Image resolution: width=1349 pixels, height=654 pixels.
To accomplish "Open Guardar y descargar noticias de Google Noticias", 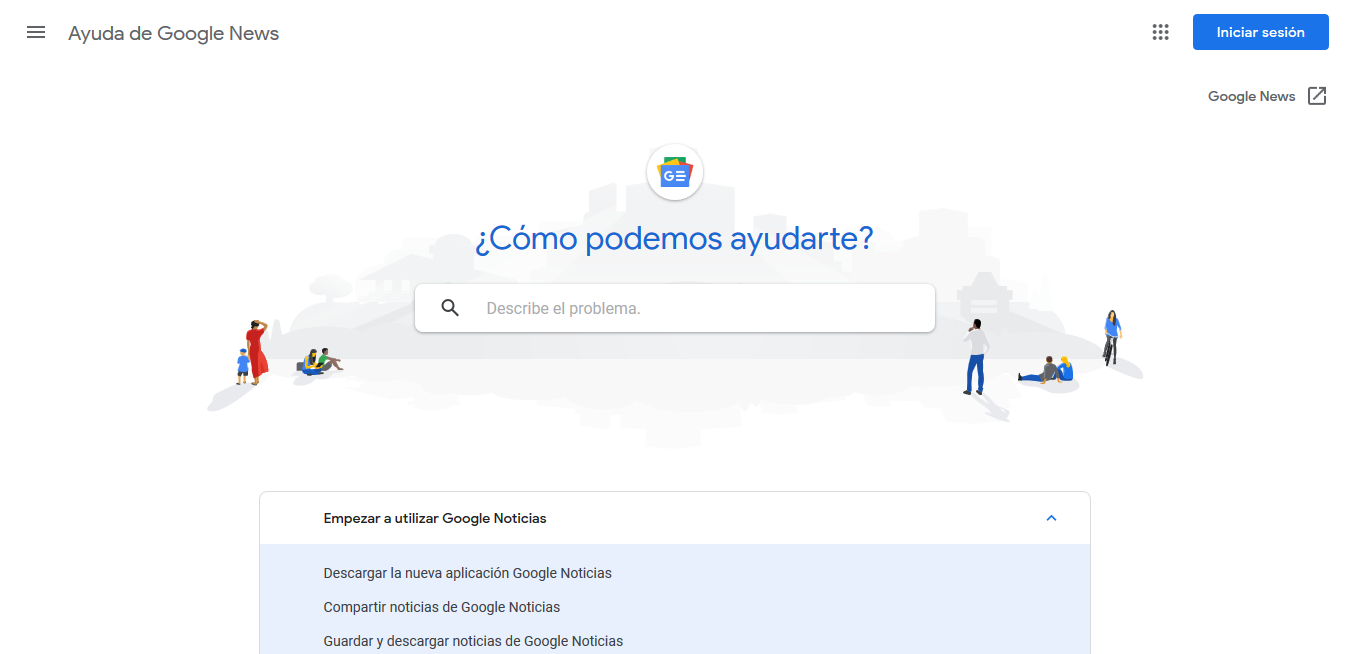I will click(x=473, y=641).
